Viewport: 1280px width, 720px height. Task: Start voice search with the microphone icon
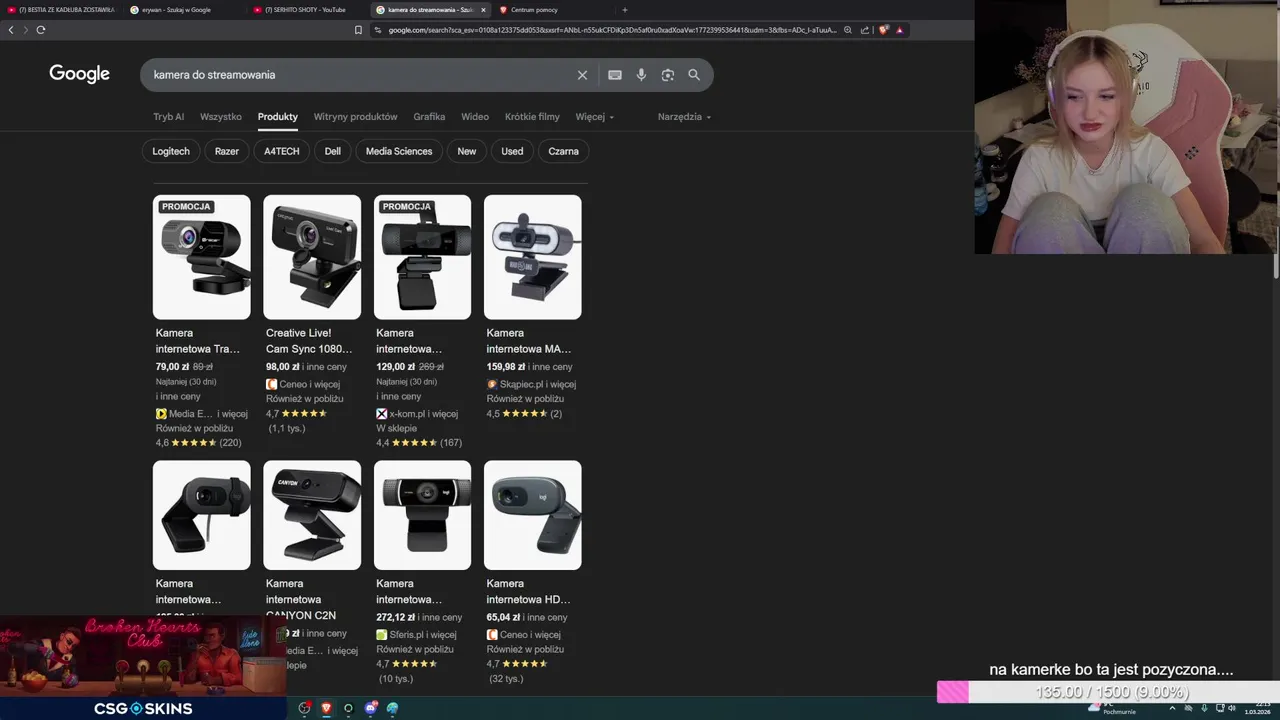(641, 75)
